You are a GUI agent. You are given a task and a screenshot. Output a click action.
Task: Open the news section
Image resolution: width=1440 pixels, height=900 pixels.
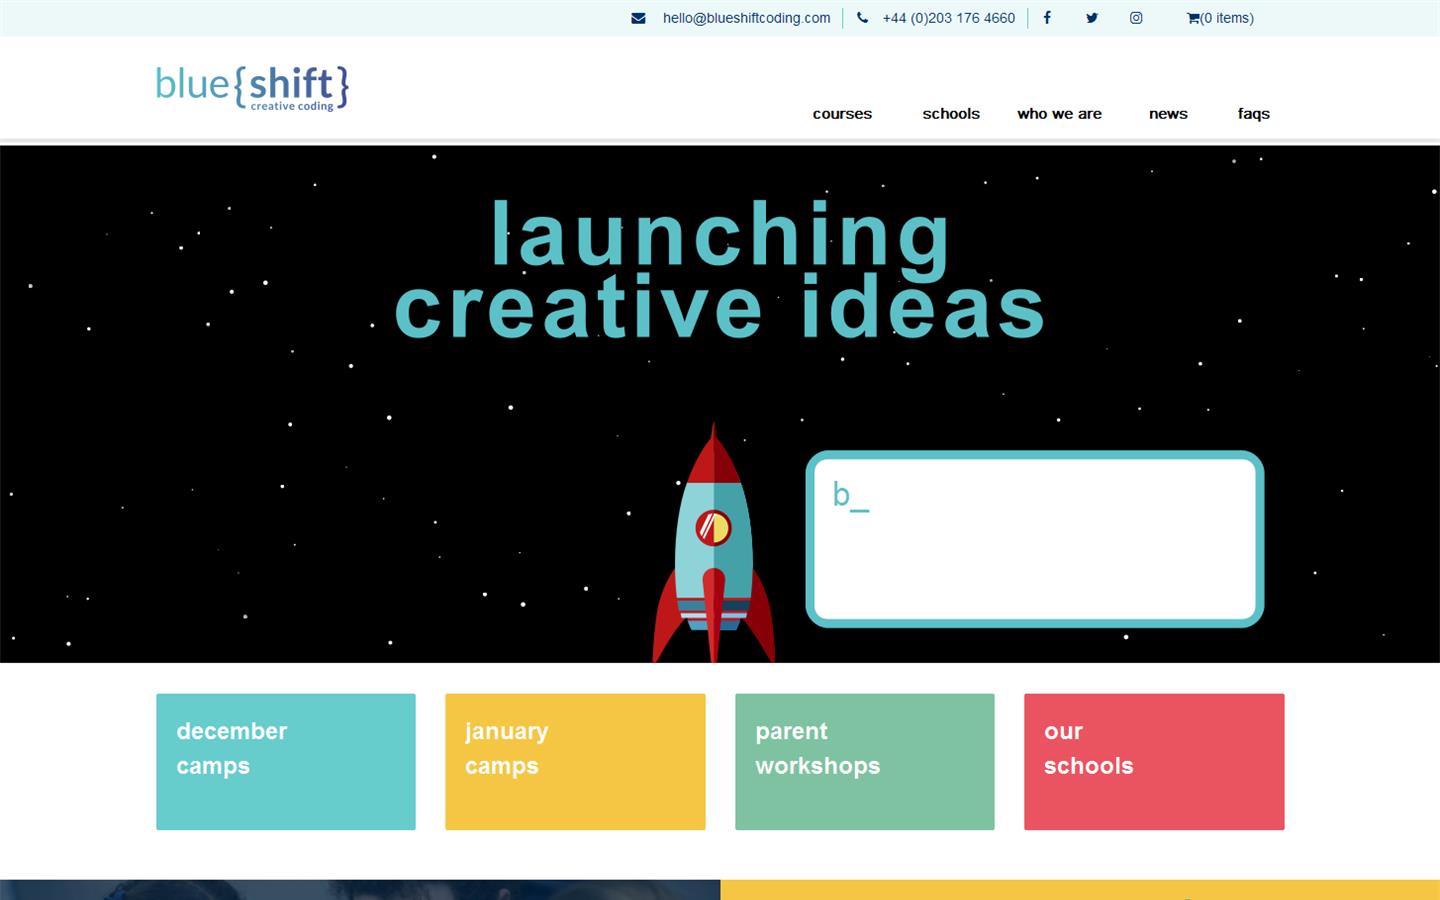pyautogui.click(x=1168, y=114)
